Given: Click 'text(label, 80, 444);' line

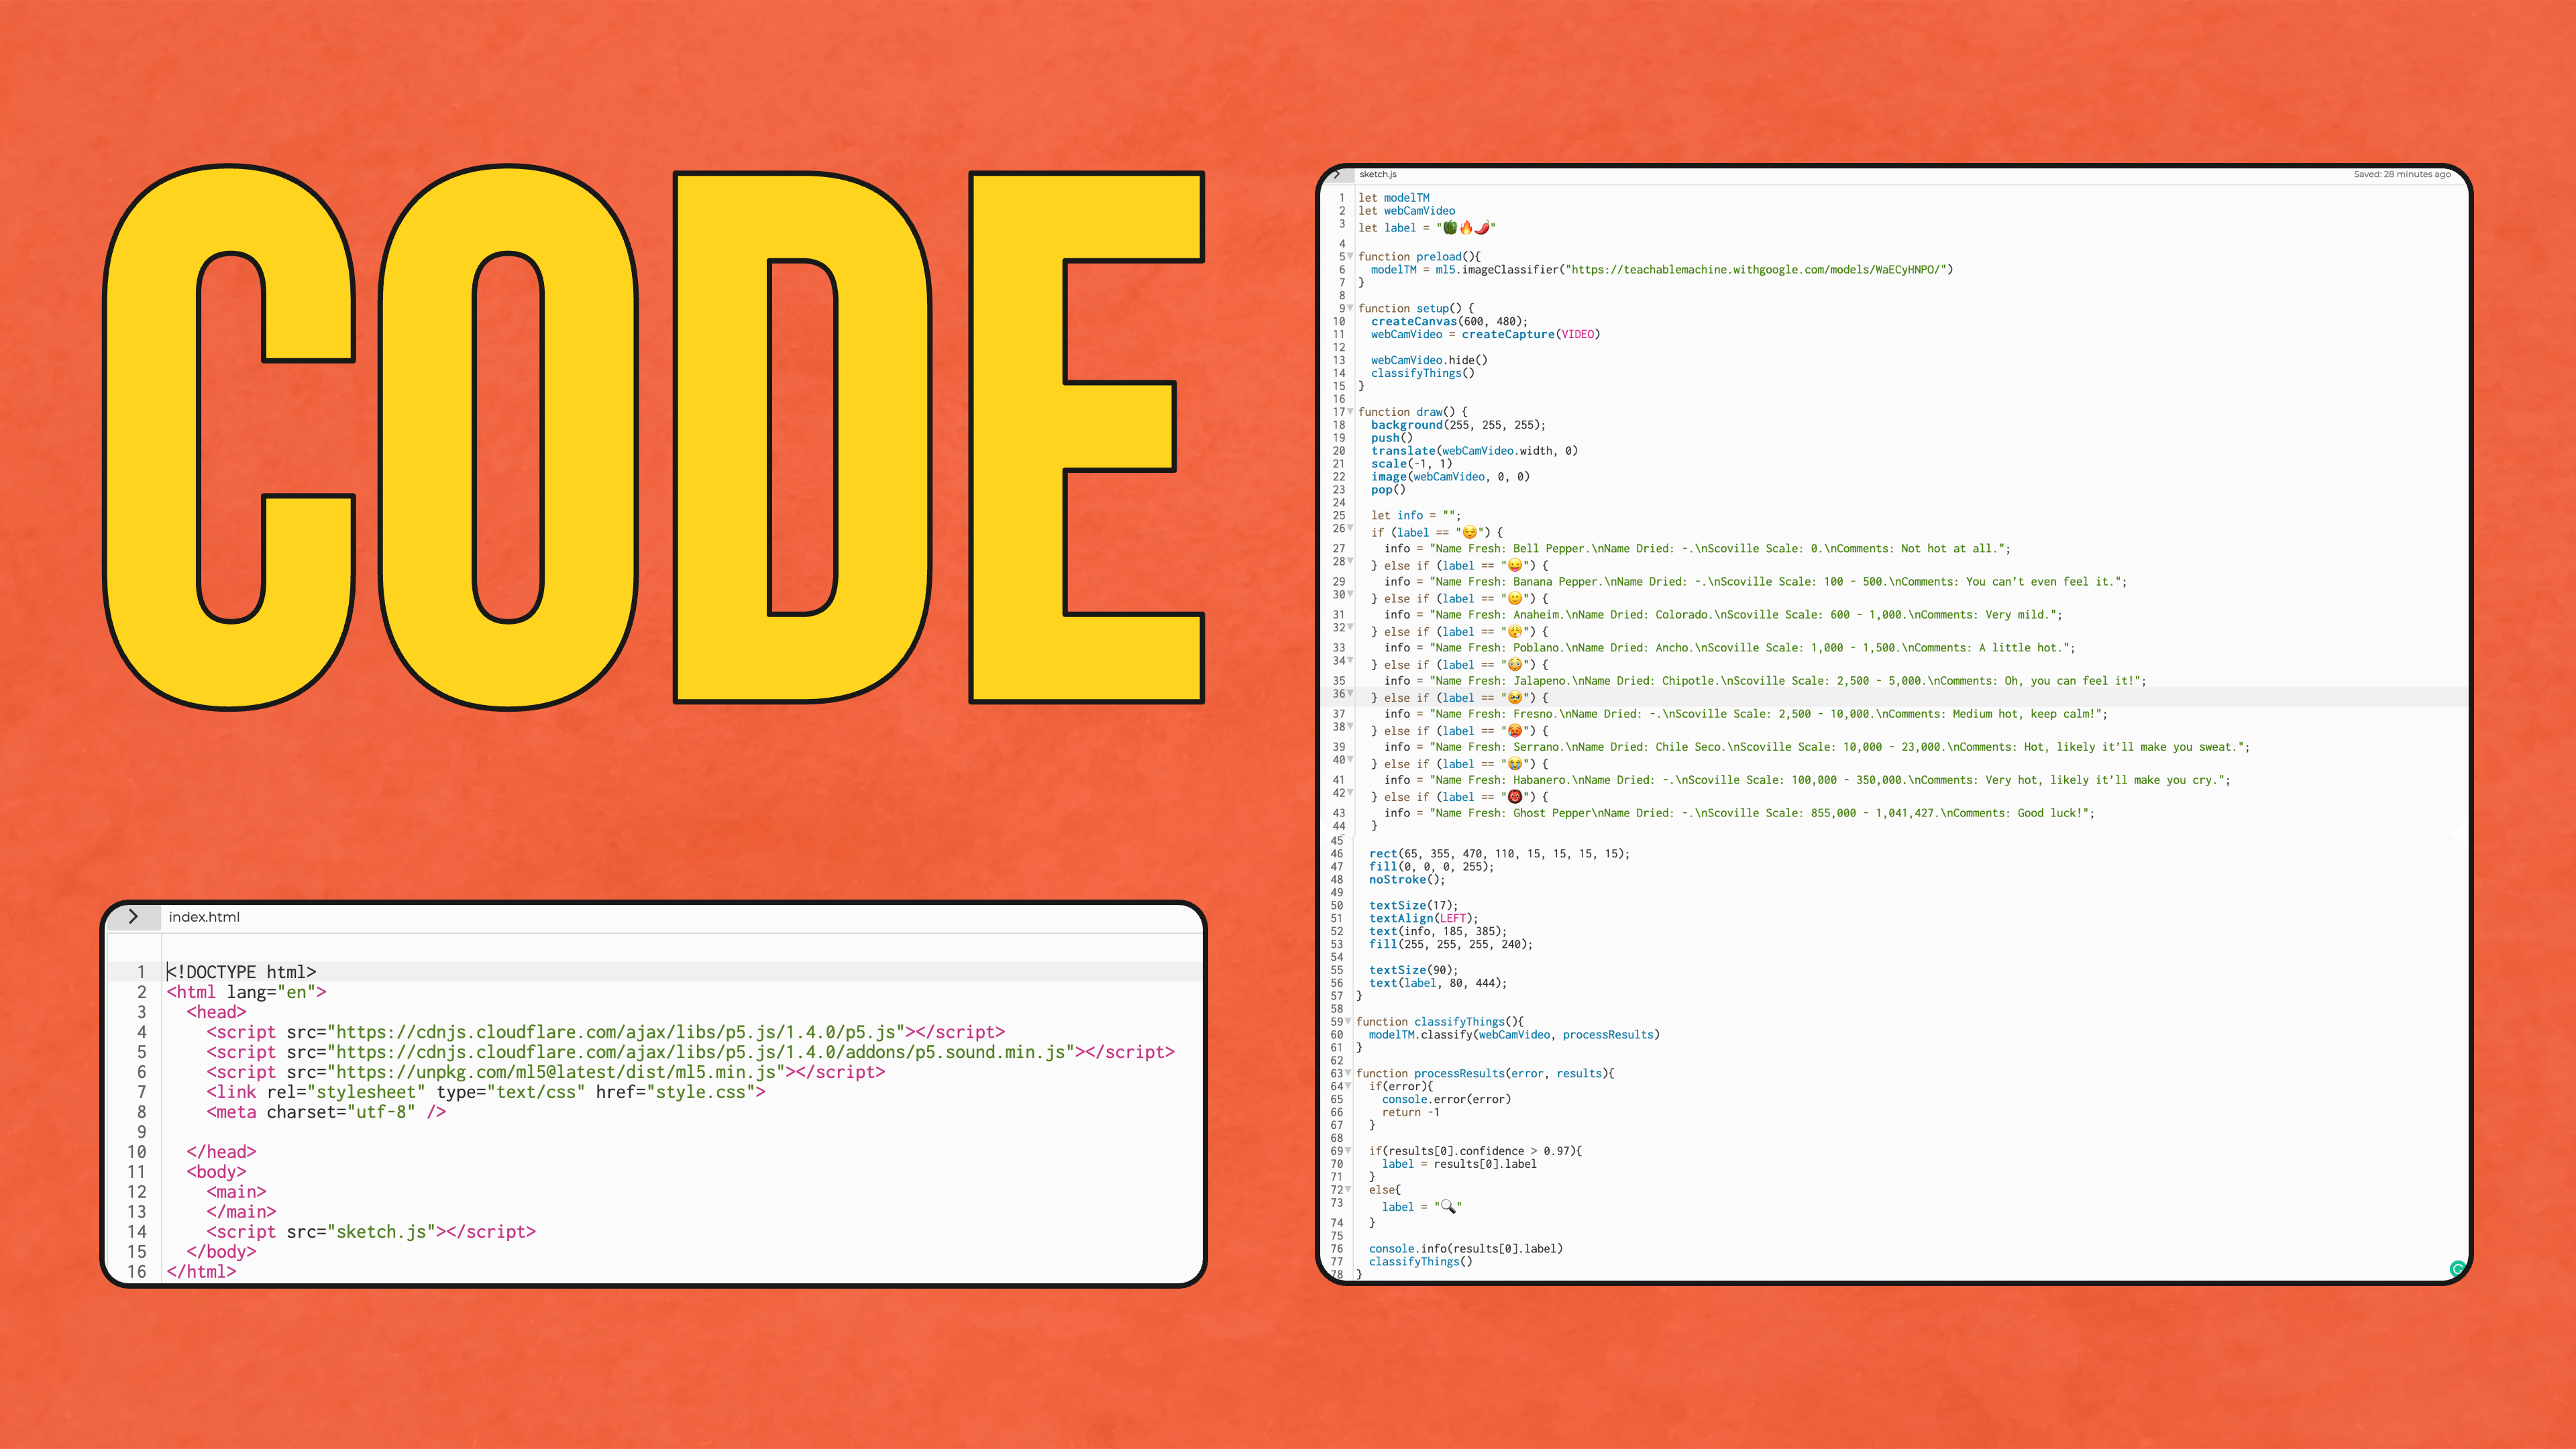Looking at the screenshot, I should [1437, 983].
